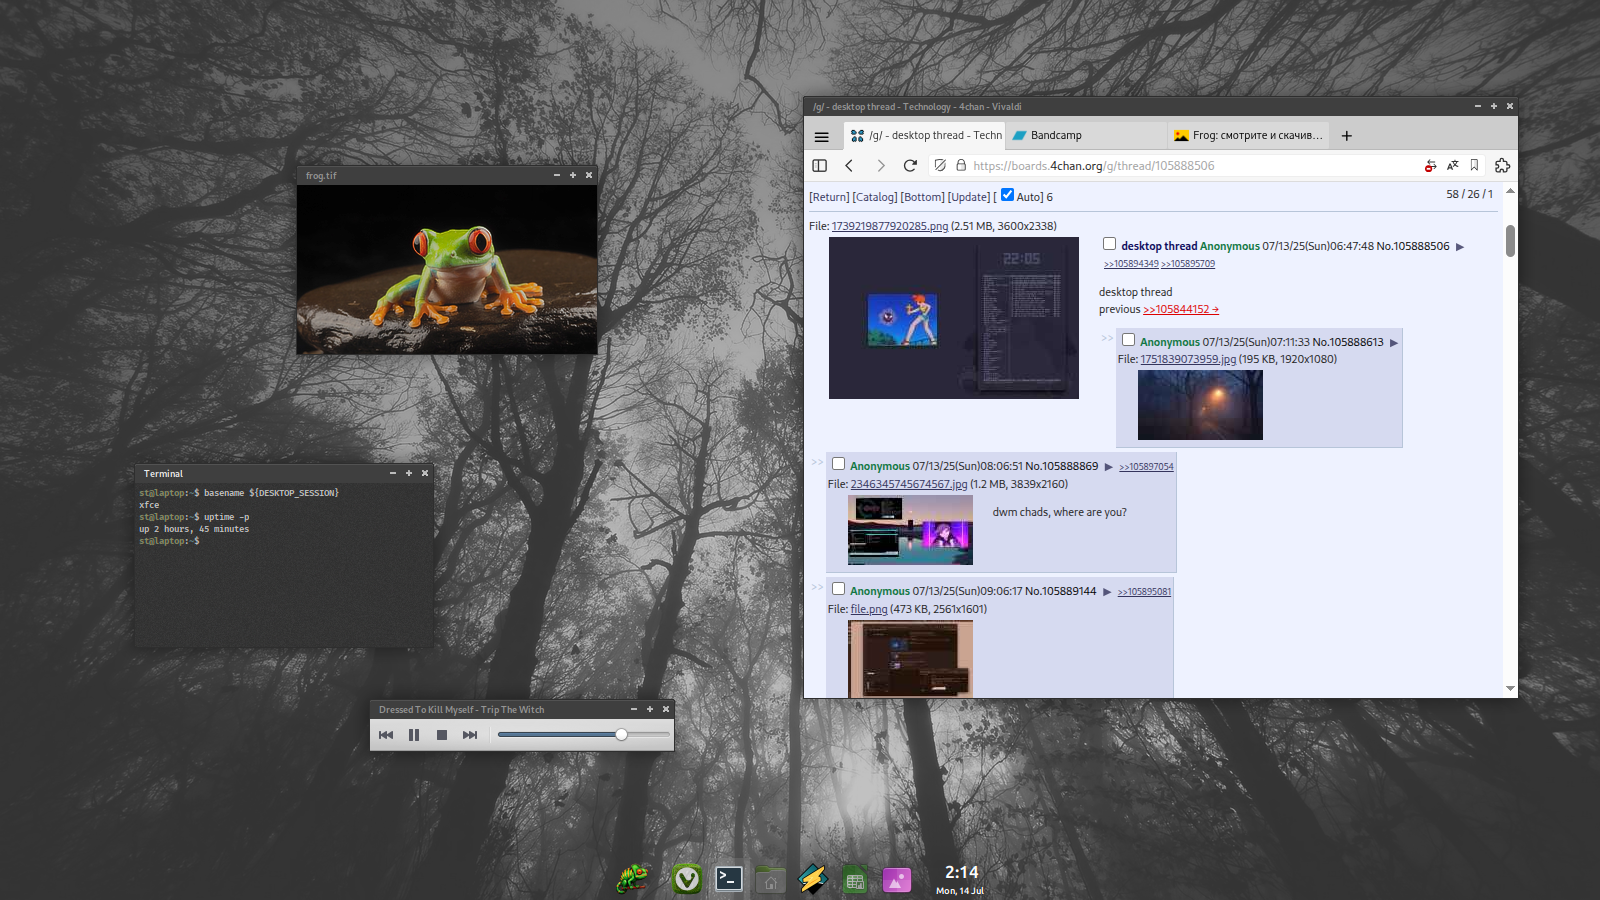
Task: Open the chameleon app menu in dock
Action: 632,879
